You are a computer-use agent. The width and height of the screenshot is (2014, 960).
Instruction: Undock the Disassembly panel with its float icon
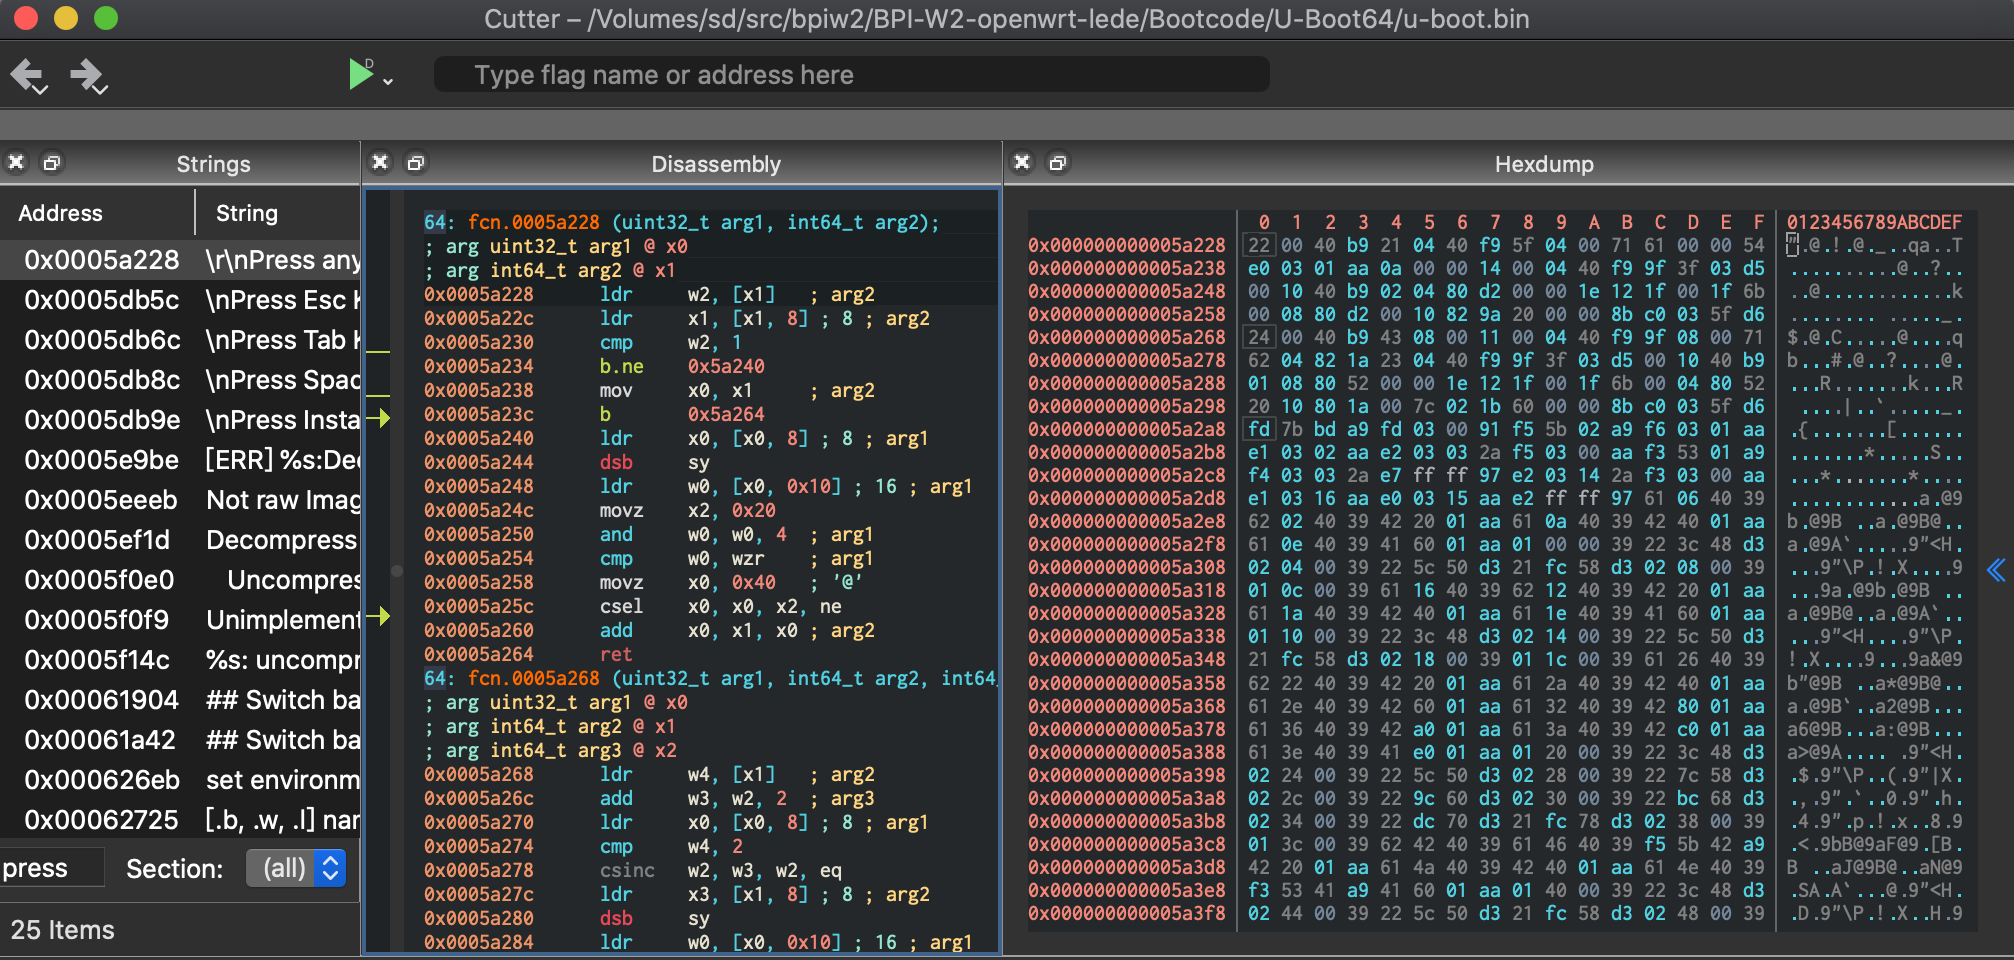pyautogui.click(x=416, y=162)
